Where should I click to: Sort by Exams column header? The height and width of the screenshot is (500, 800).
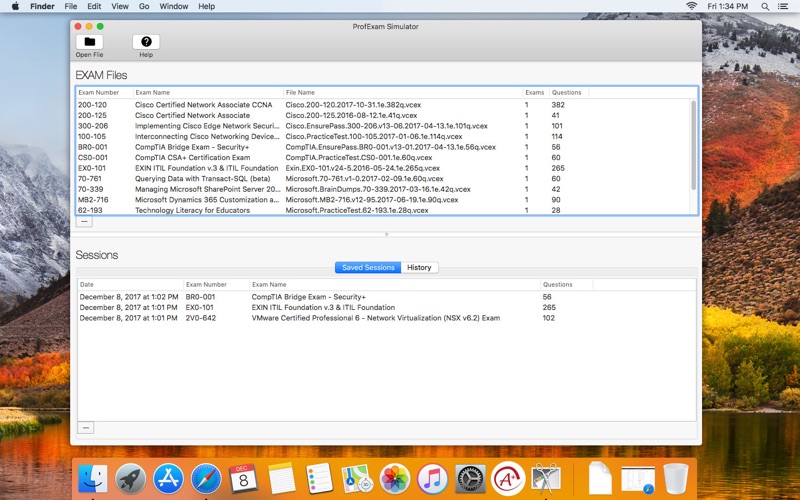tap(536, 92)
